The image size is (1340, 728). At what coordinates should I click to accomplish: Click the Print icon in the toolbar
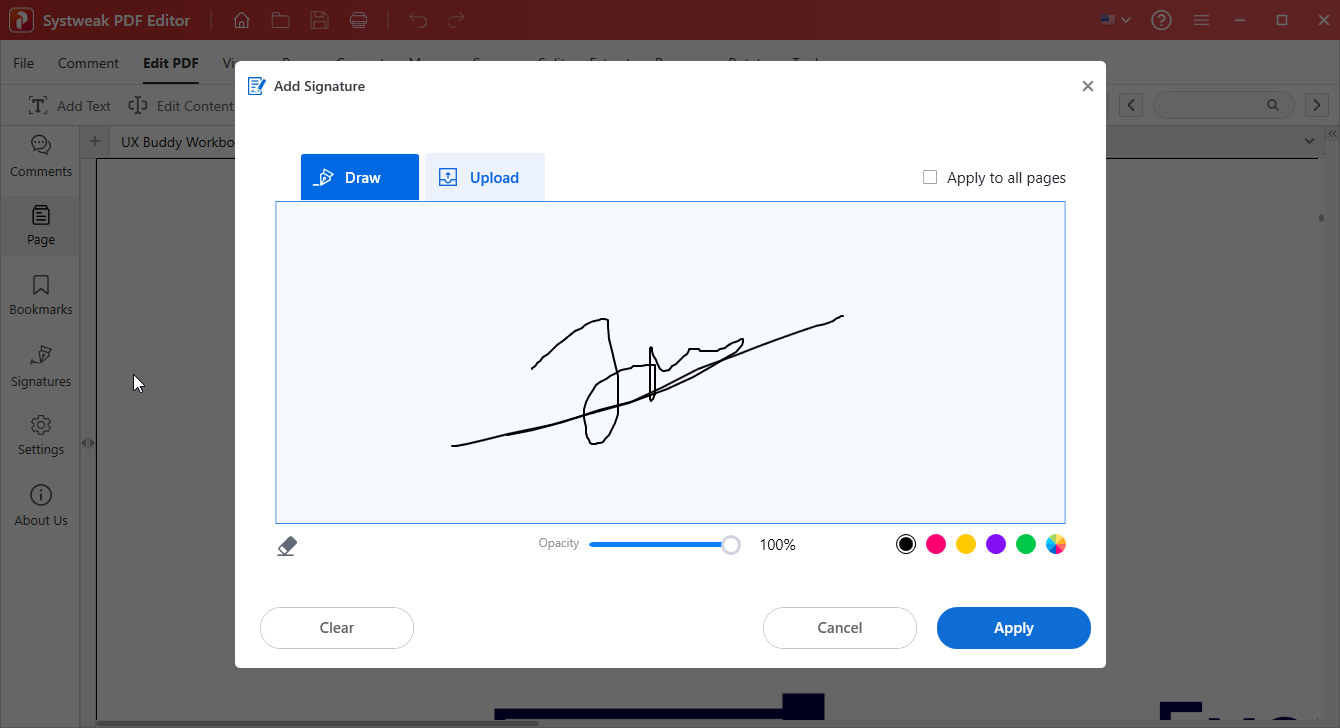[358, 20]
